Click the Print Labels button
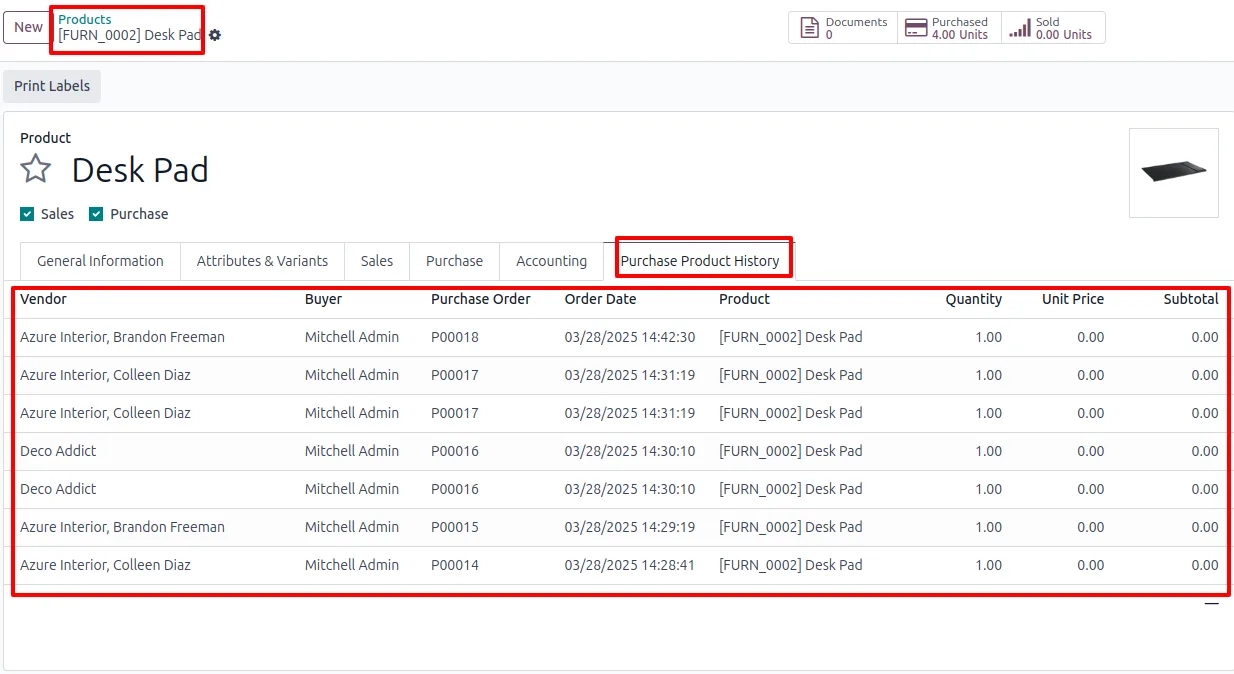This screenshot has height=674, width=1234. [x=52, y=86]
